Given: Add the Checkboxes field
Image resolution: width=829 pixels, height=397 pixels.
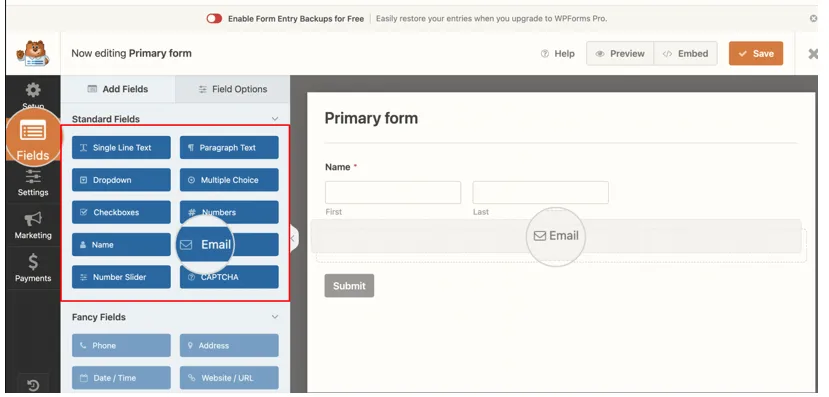Looking at the screenshot, I should (121, 212).
